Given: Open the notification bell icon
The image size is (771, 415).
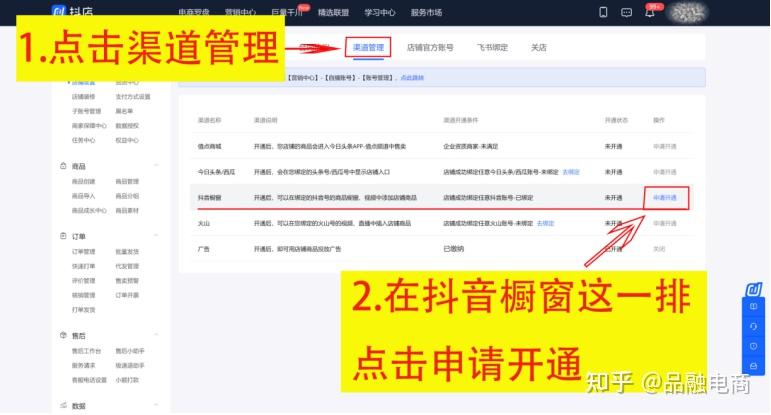Looking at the screenshot, I should coord(650,12).
